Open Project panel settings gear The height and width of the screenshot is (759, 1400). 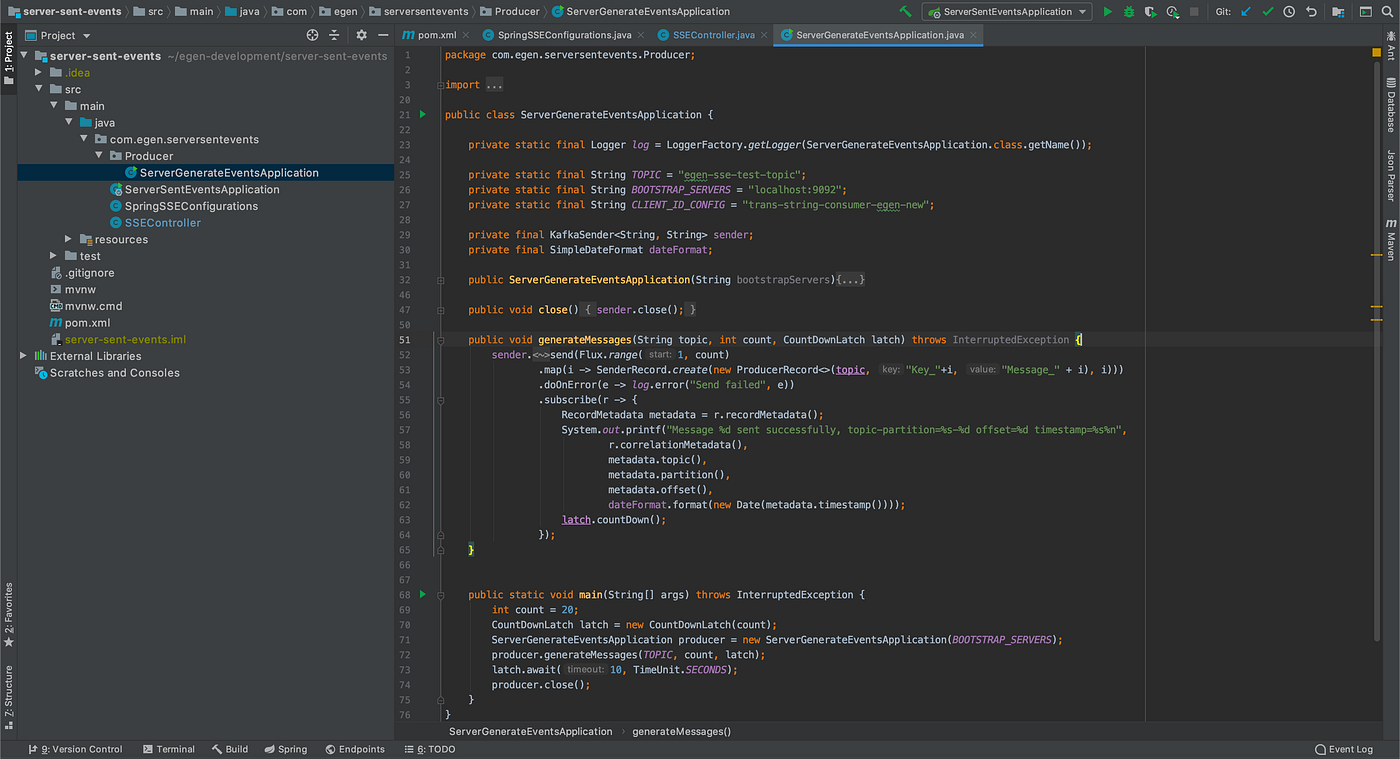click(x=360, y=33)
